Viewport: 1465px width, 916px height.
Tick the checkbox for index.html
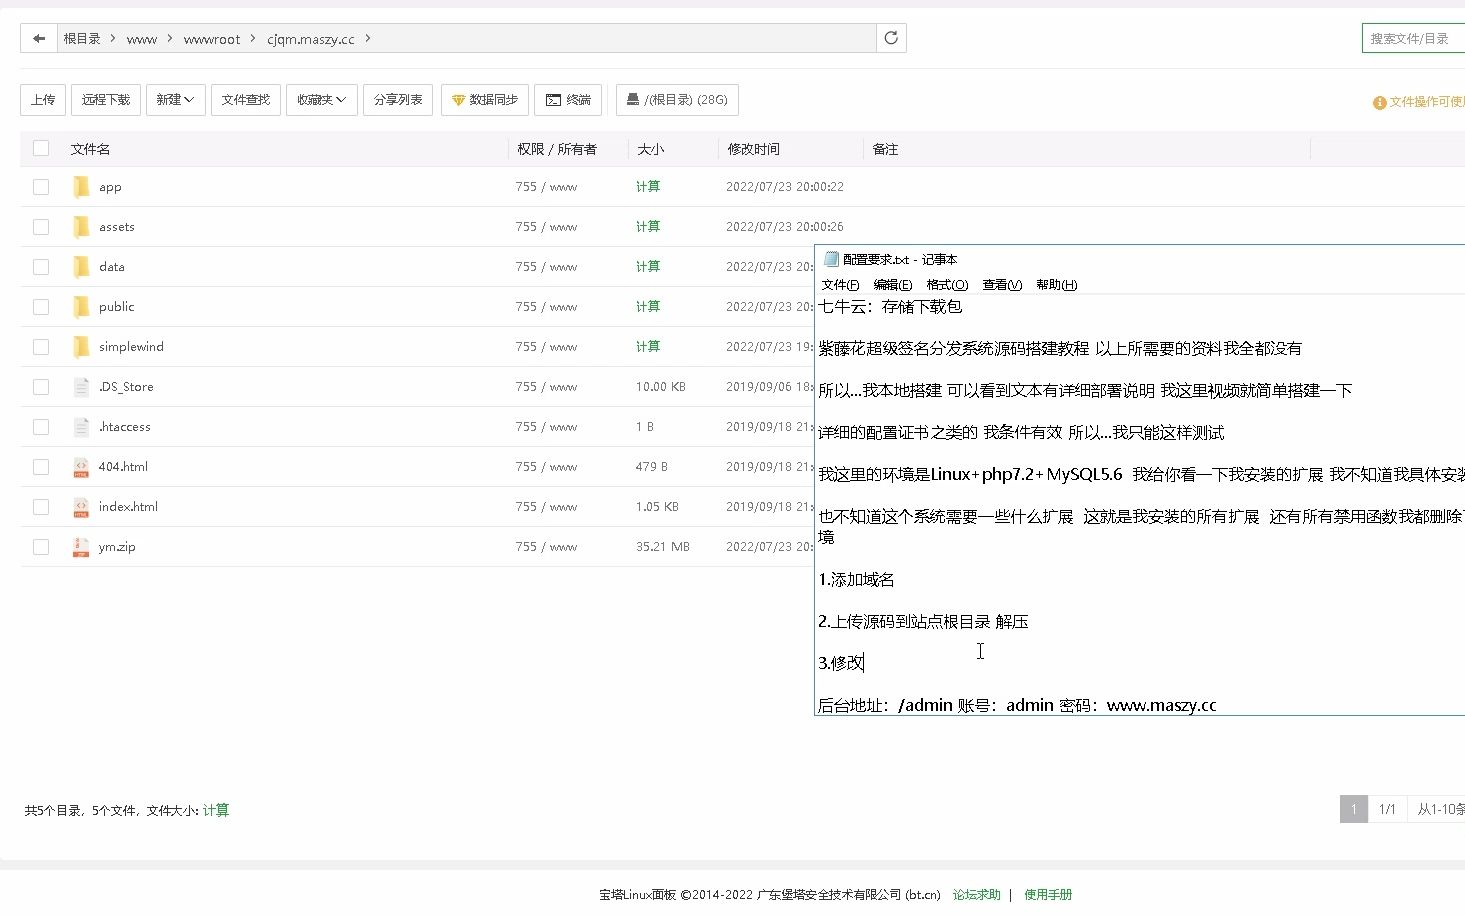click(41, 507)
